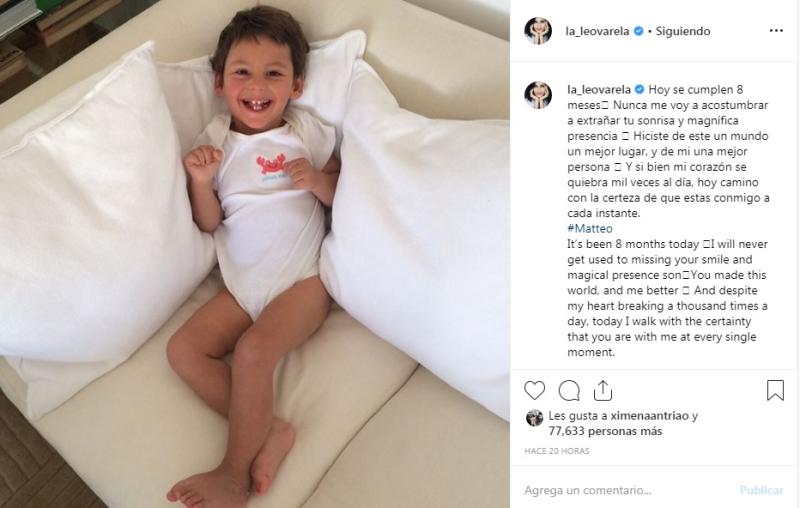
Task: Click the verified badge in the header
Action: click(638, 31)
